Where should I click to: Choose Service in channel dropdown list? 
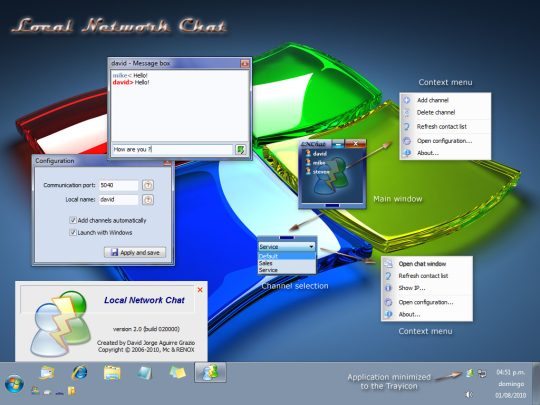287,270
